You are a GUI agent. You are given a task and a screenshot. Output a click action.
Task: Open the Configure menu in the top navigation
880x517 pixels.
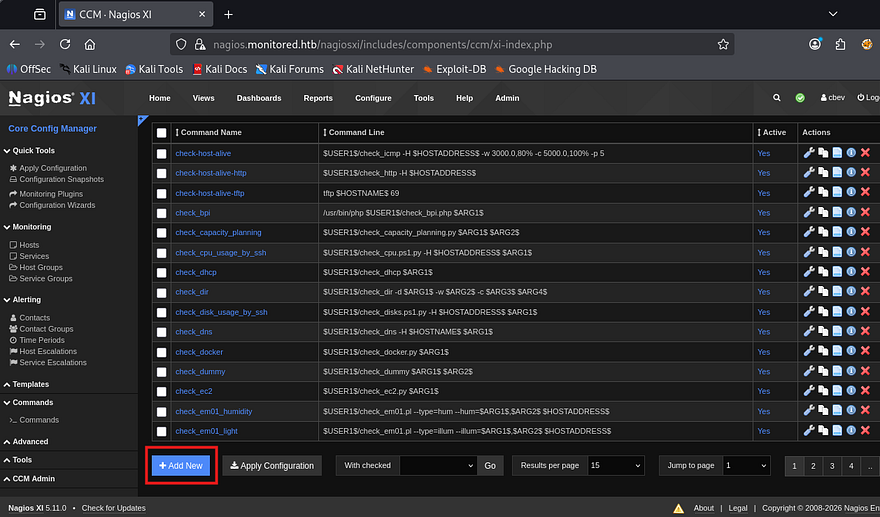373,98
